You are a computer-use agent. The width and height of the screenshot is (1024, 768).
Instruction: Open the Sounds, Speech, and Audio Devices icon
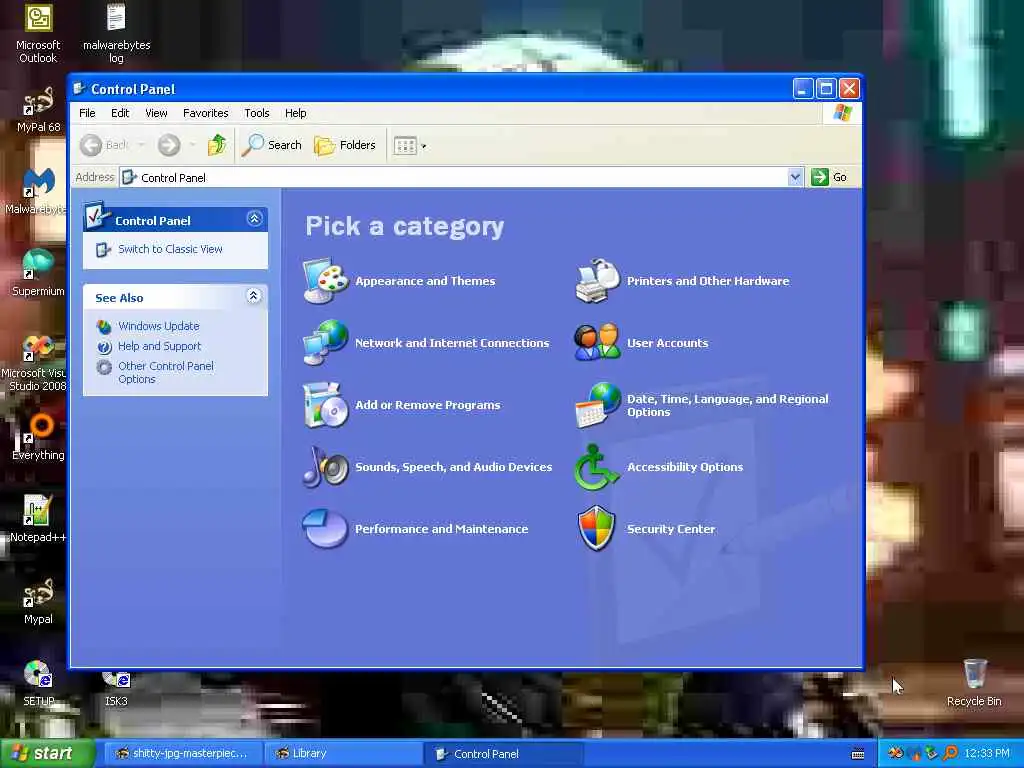tap(325, 467)
